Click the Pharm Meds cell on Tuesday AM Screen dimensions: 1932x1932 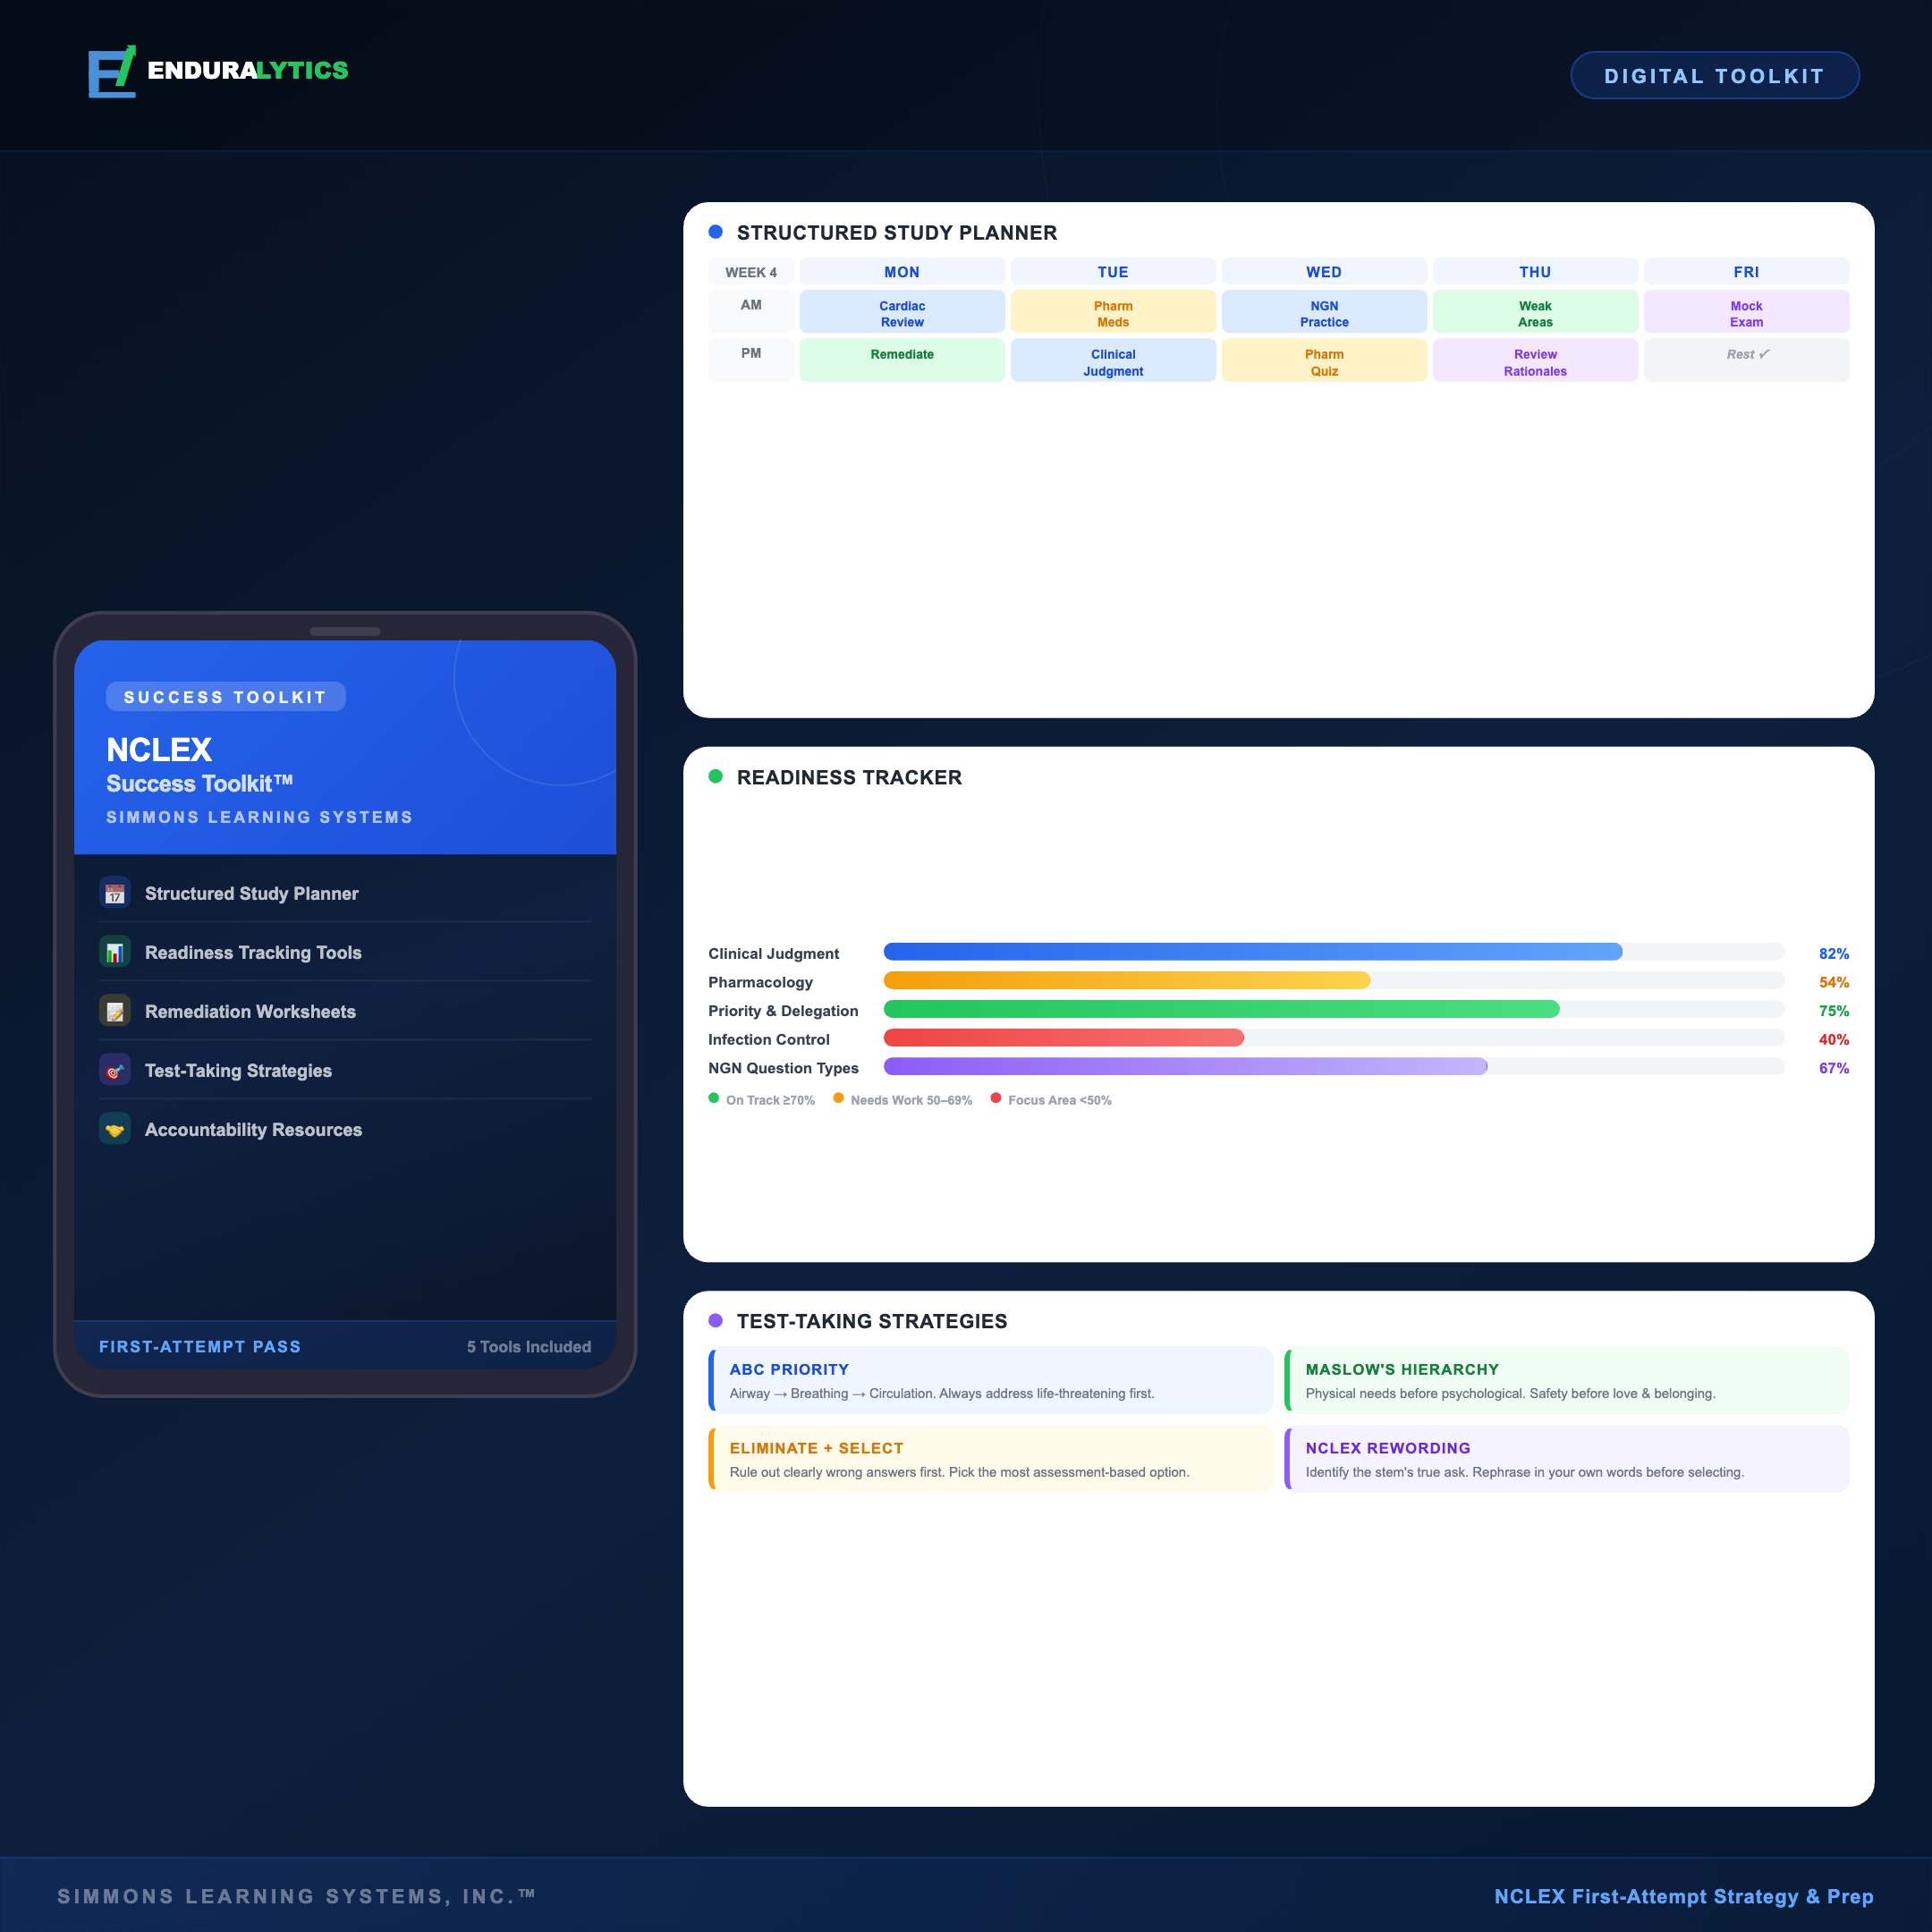pos(1113,312)
